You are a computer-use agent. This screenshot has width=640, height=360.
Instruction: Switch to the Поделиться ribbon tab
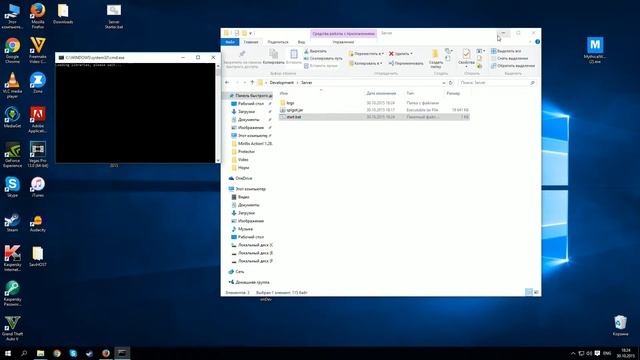(278, 42)
